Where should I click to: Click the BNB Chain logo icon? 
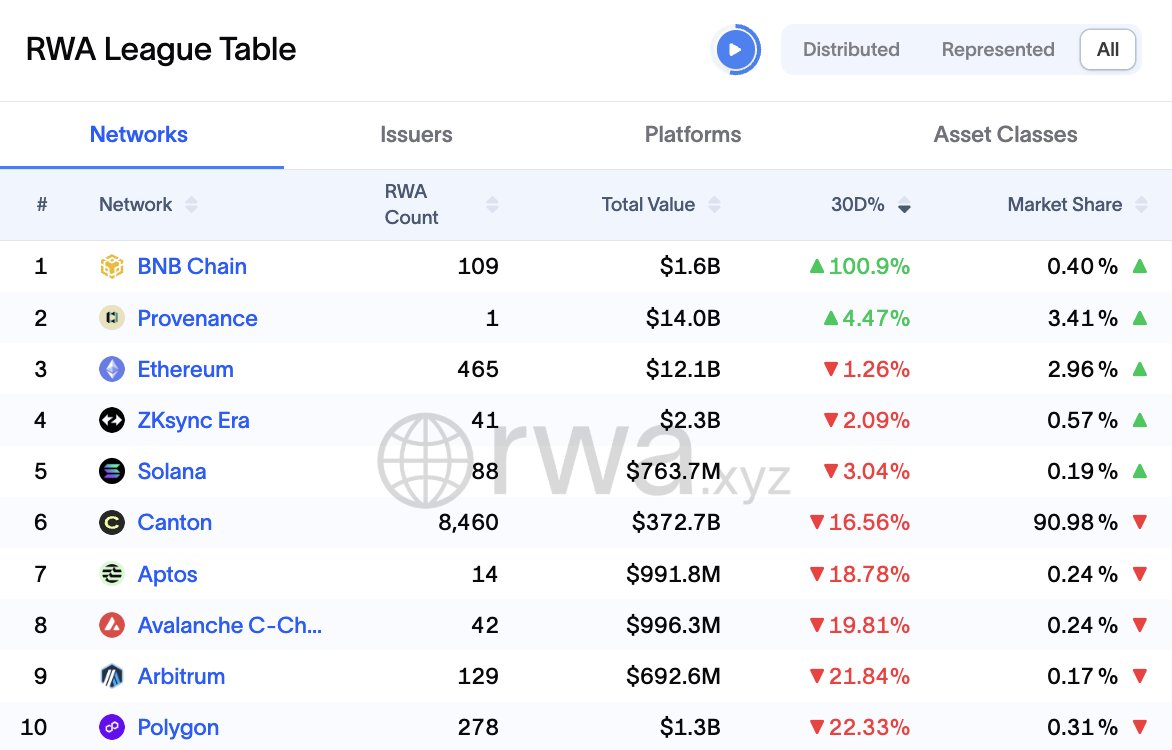113,266
